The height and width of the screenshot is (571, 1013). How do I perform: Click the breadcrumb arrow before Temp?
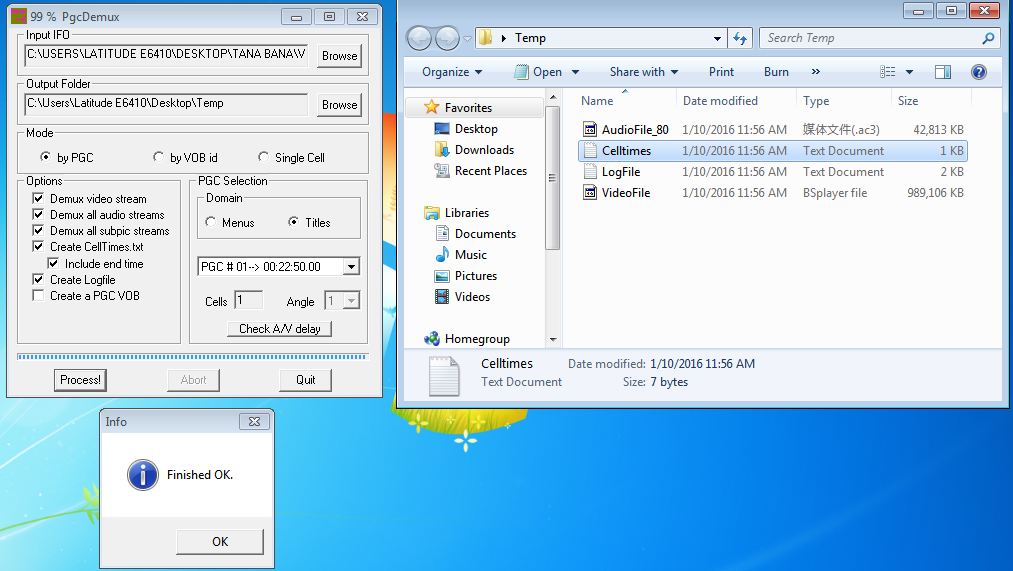tap(504, 38)
